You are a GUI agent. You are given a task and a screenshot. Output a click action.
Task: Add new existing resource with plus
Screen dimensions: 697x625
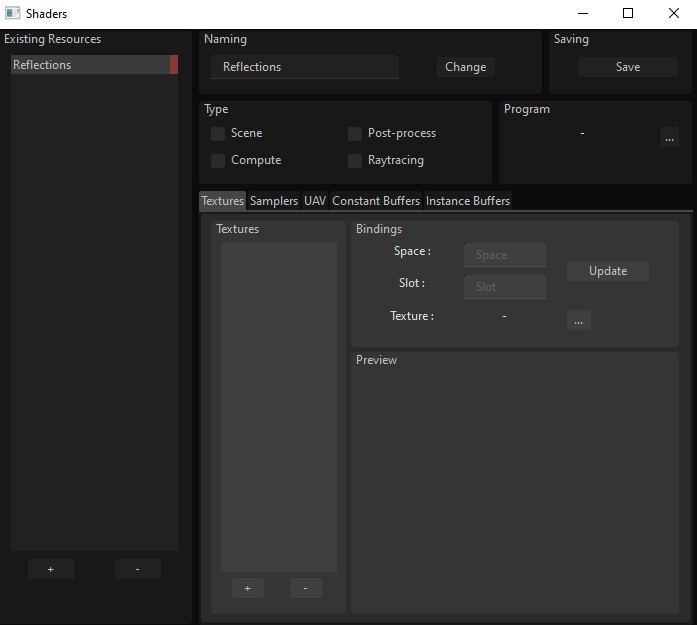click(51, 569)
